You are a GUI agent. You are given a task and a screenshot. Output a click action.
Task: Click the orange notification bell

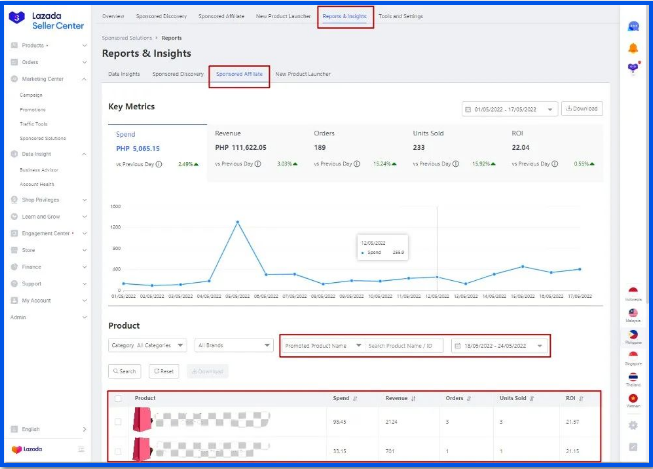click(634, 47)
